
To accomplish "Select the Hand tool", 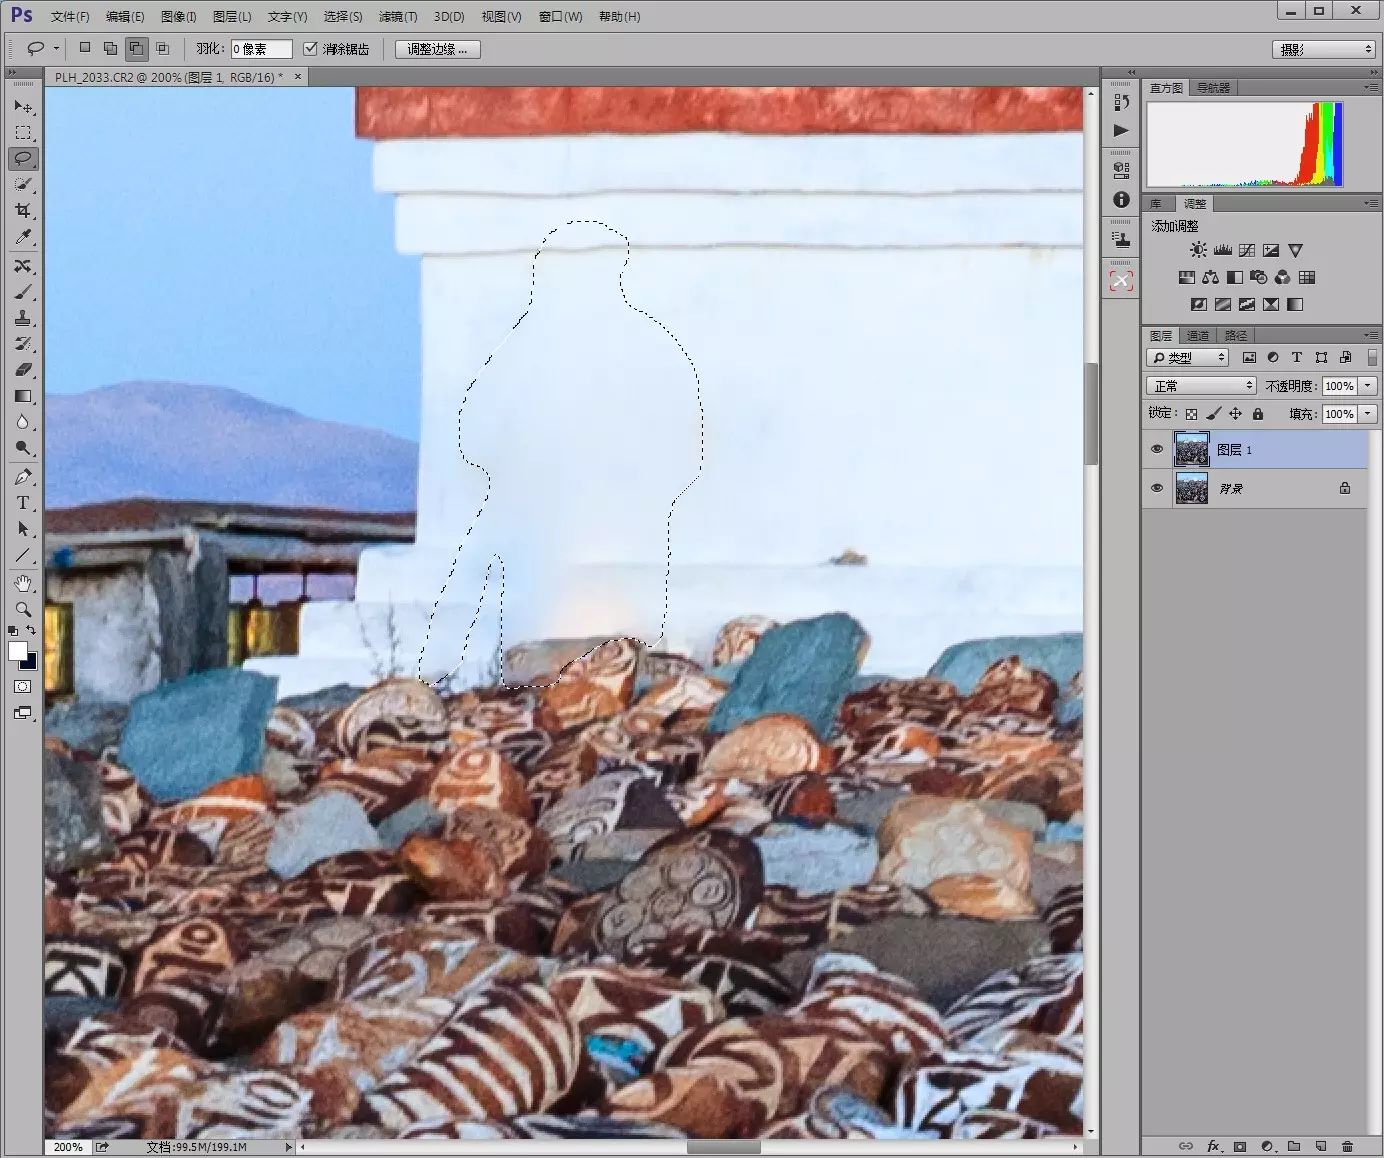I will (x=23, y=583).
